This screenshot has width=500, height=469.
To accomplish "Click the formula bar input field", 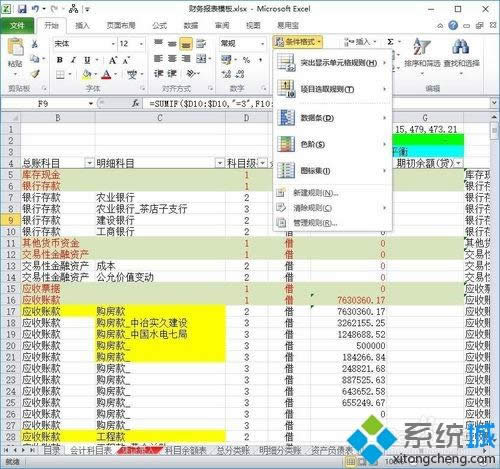I will (317, 104).
